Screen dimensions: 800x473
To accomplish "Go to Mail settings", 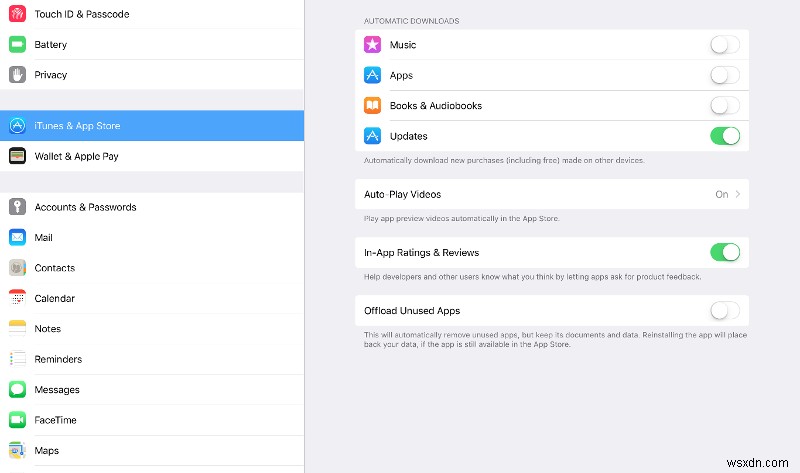I will 152,237.
